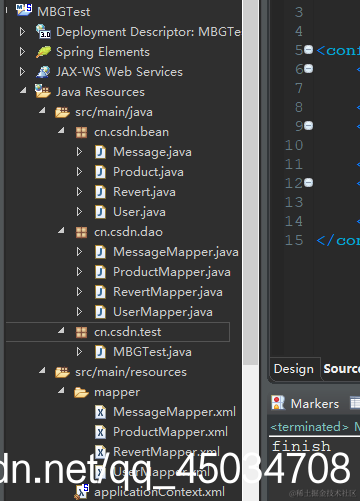
Task: Click the src/main/java source folder icon
Action: pyautogui.click(x=62, y=112)
